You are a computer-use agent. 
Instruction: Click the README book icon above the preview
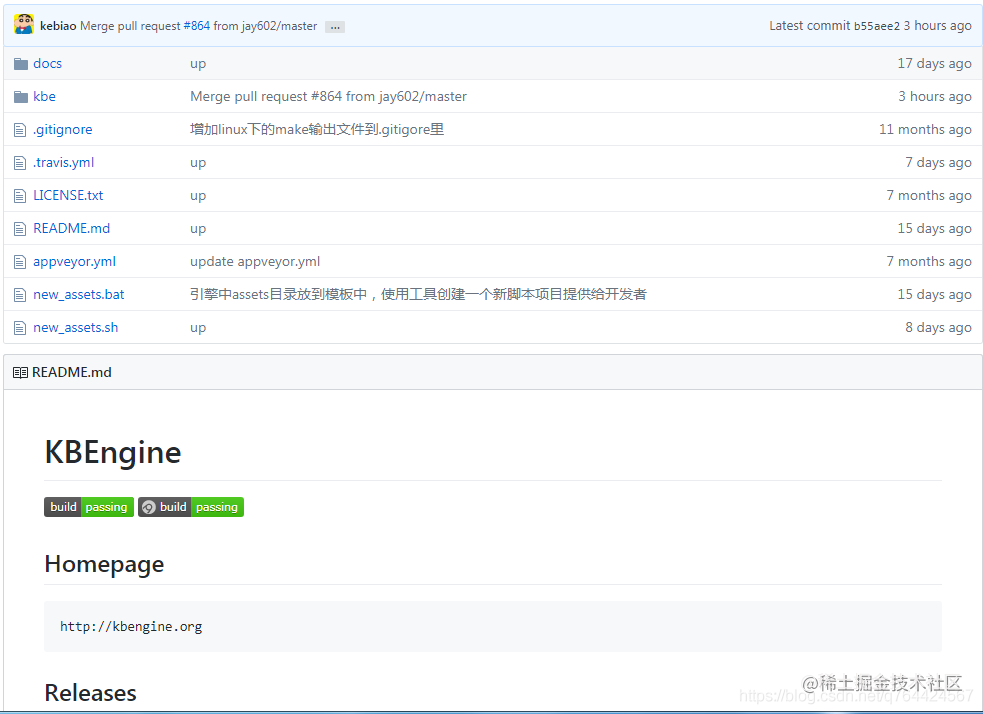(x=20, y=371)
